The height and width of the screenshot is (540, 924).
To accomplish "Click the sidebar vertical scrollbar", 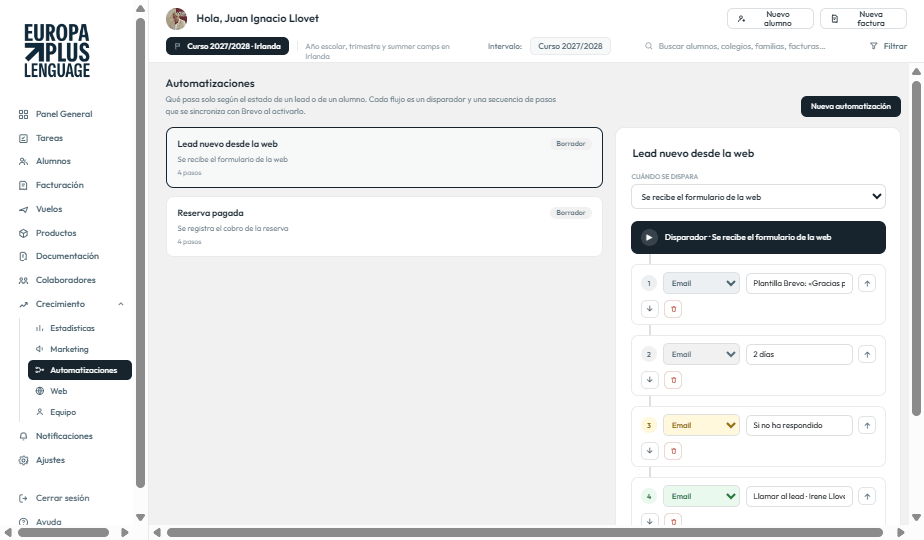I will tap(140, 253).
